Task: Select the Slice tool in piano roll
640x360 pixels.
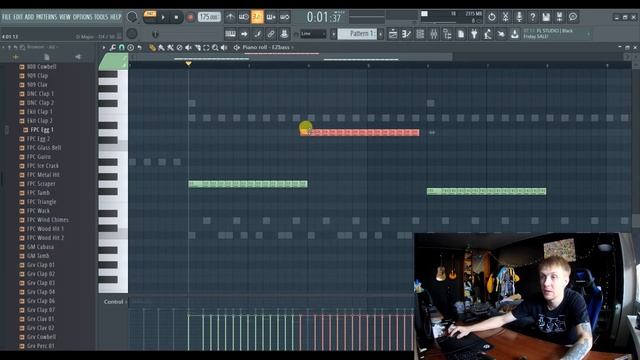Action: coord(198,48)
